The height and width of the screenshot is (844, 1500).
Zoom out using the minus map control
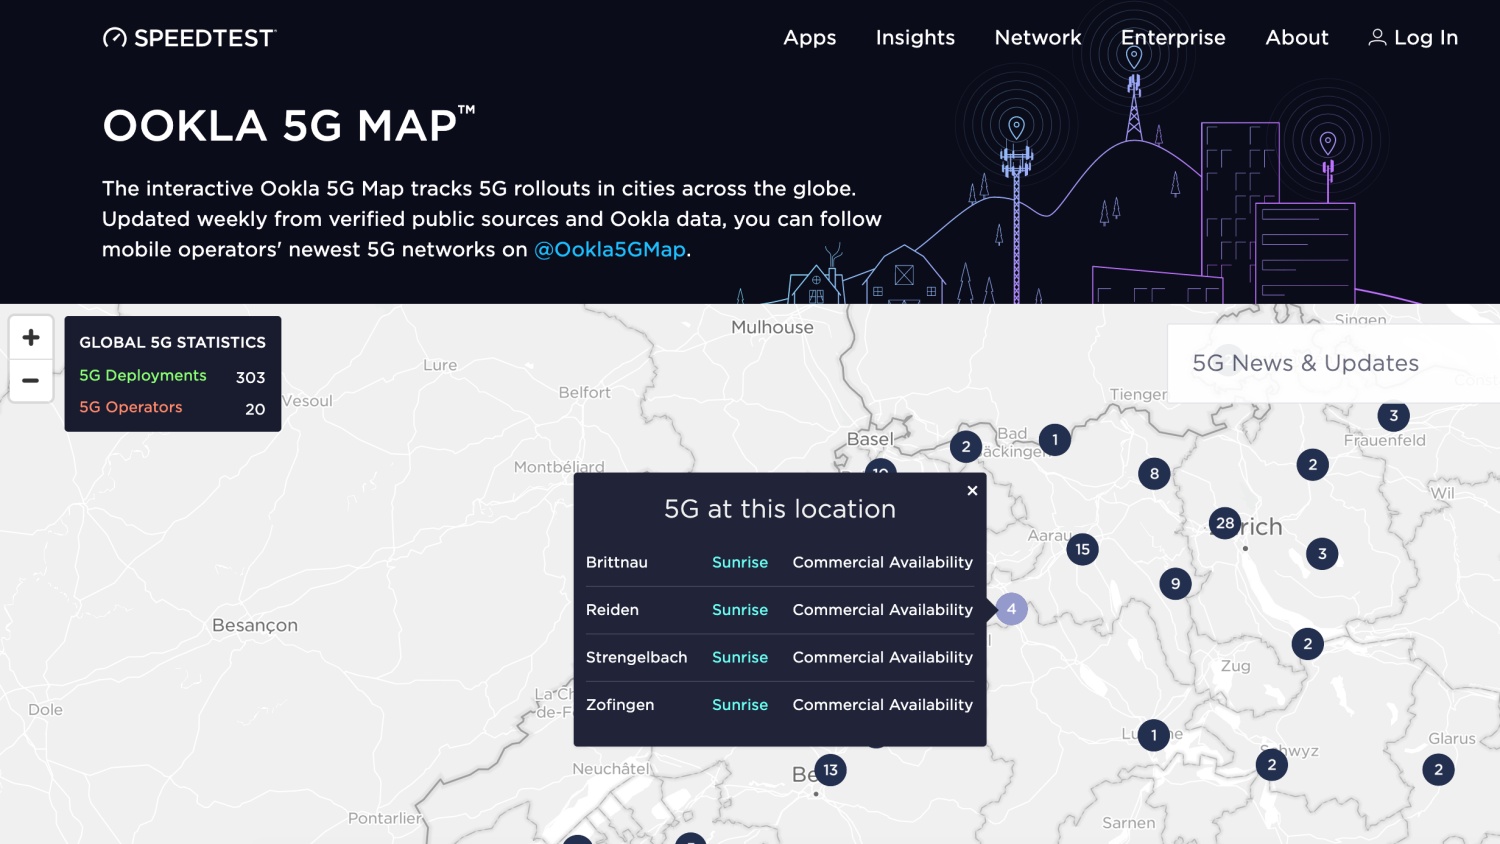pos(31,381)
